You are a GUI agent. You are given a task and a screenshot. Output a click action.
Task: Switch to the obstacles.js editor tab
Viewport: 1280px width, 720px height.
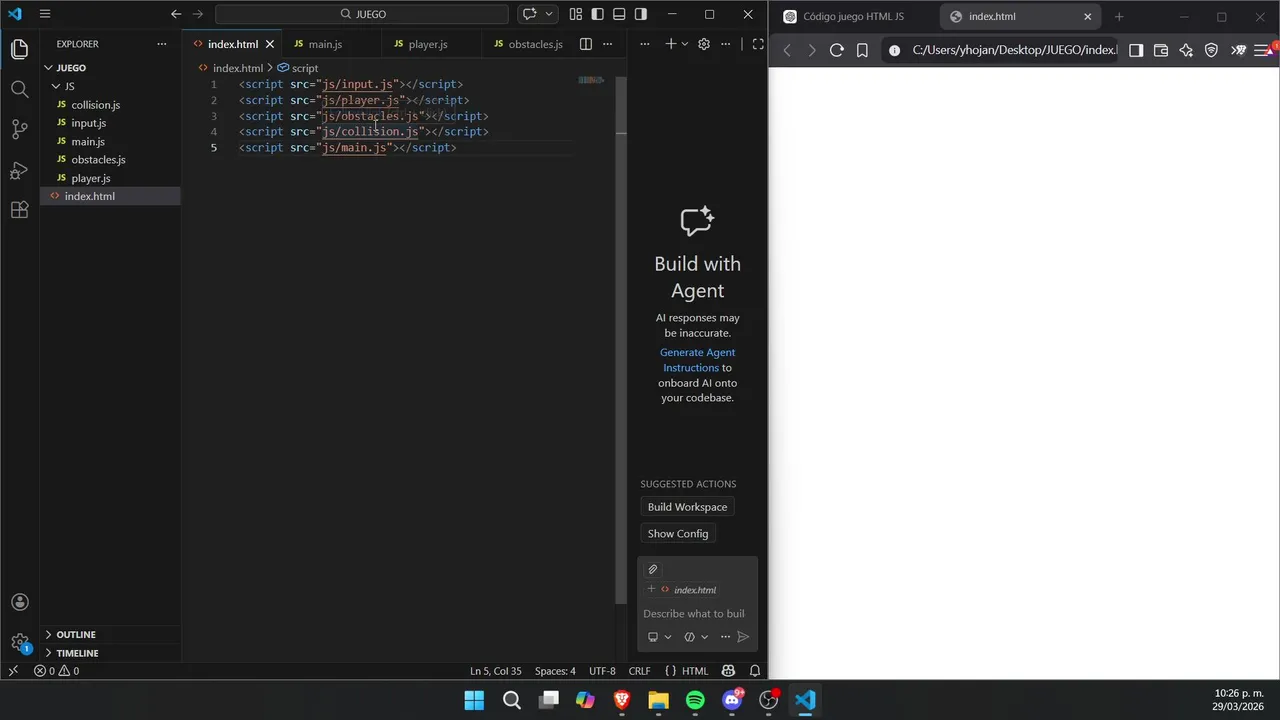(x=527, y=44)
